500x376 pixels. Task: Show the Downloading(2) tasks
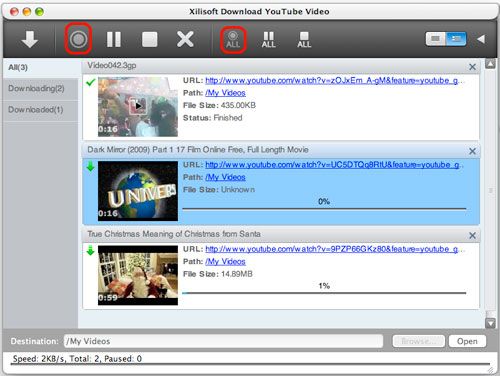pos(41,89)
